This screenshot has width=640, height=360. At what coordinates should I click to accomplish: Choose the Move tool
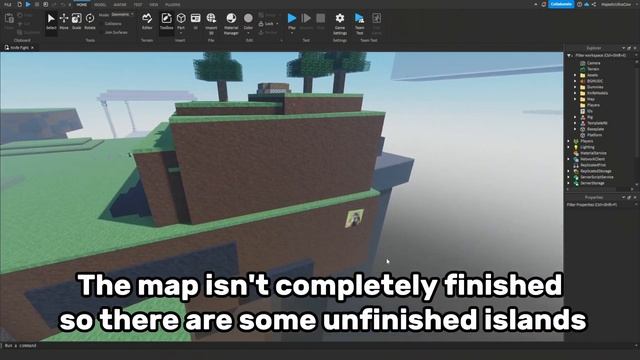click(64, 21)
